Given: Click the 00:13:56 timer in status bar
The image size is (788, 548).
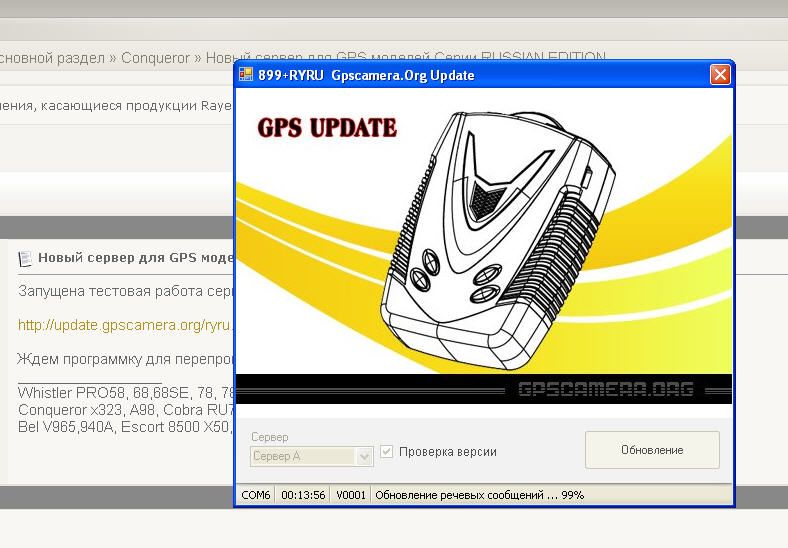Looking at the screenshot, I should (303, 495).
